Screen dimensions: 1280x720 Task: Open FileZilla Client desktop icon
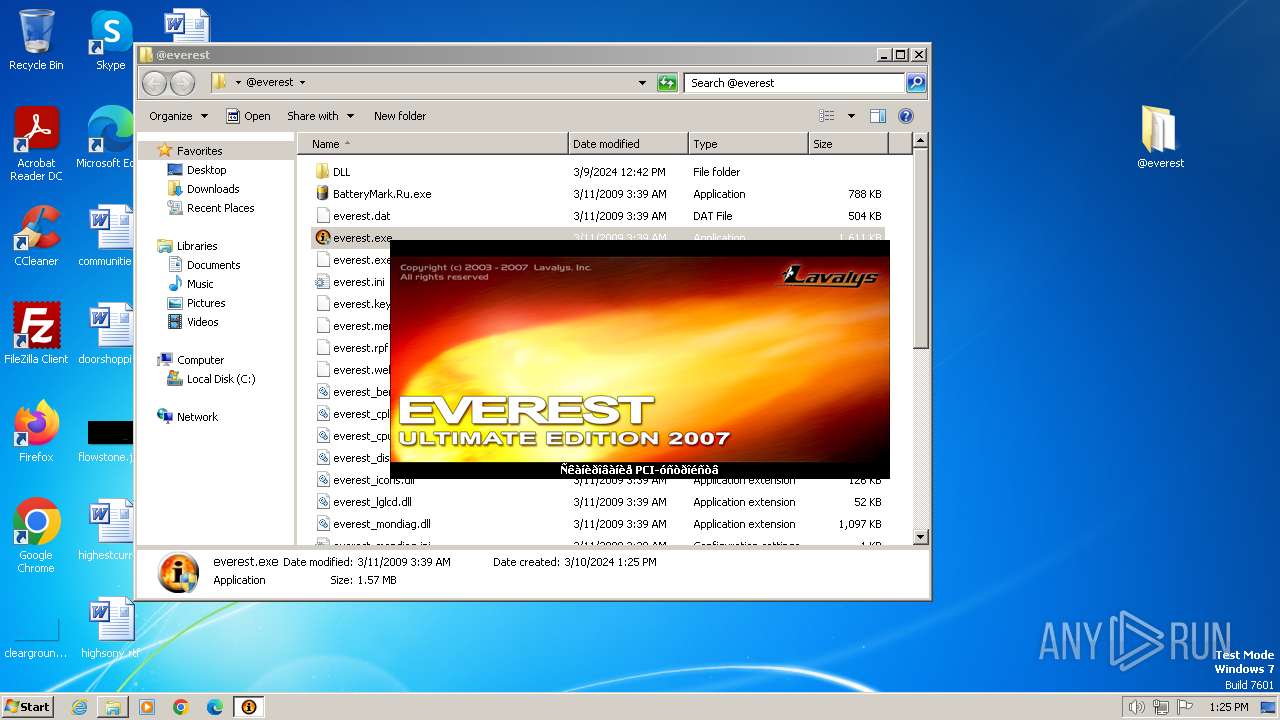tap(36, 334)
